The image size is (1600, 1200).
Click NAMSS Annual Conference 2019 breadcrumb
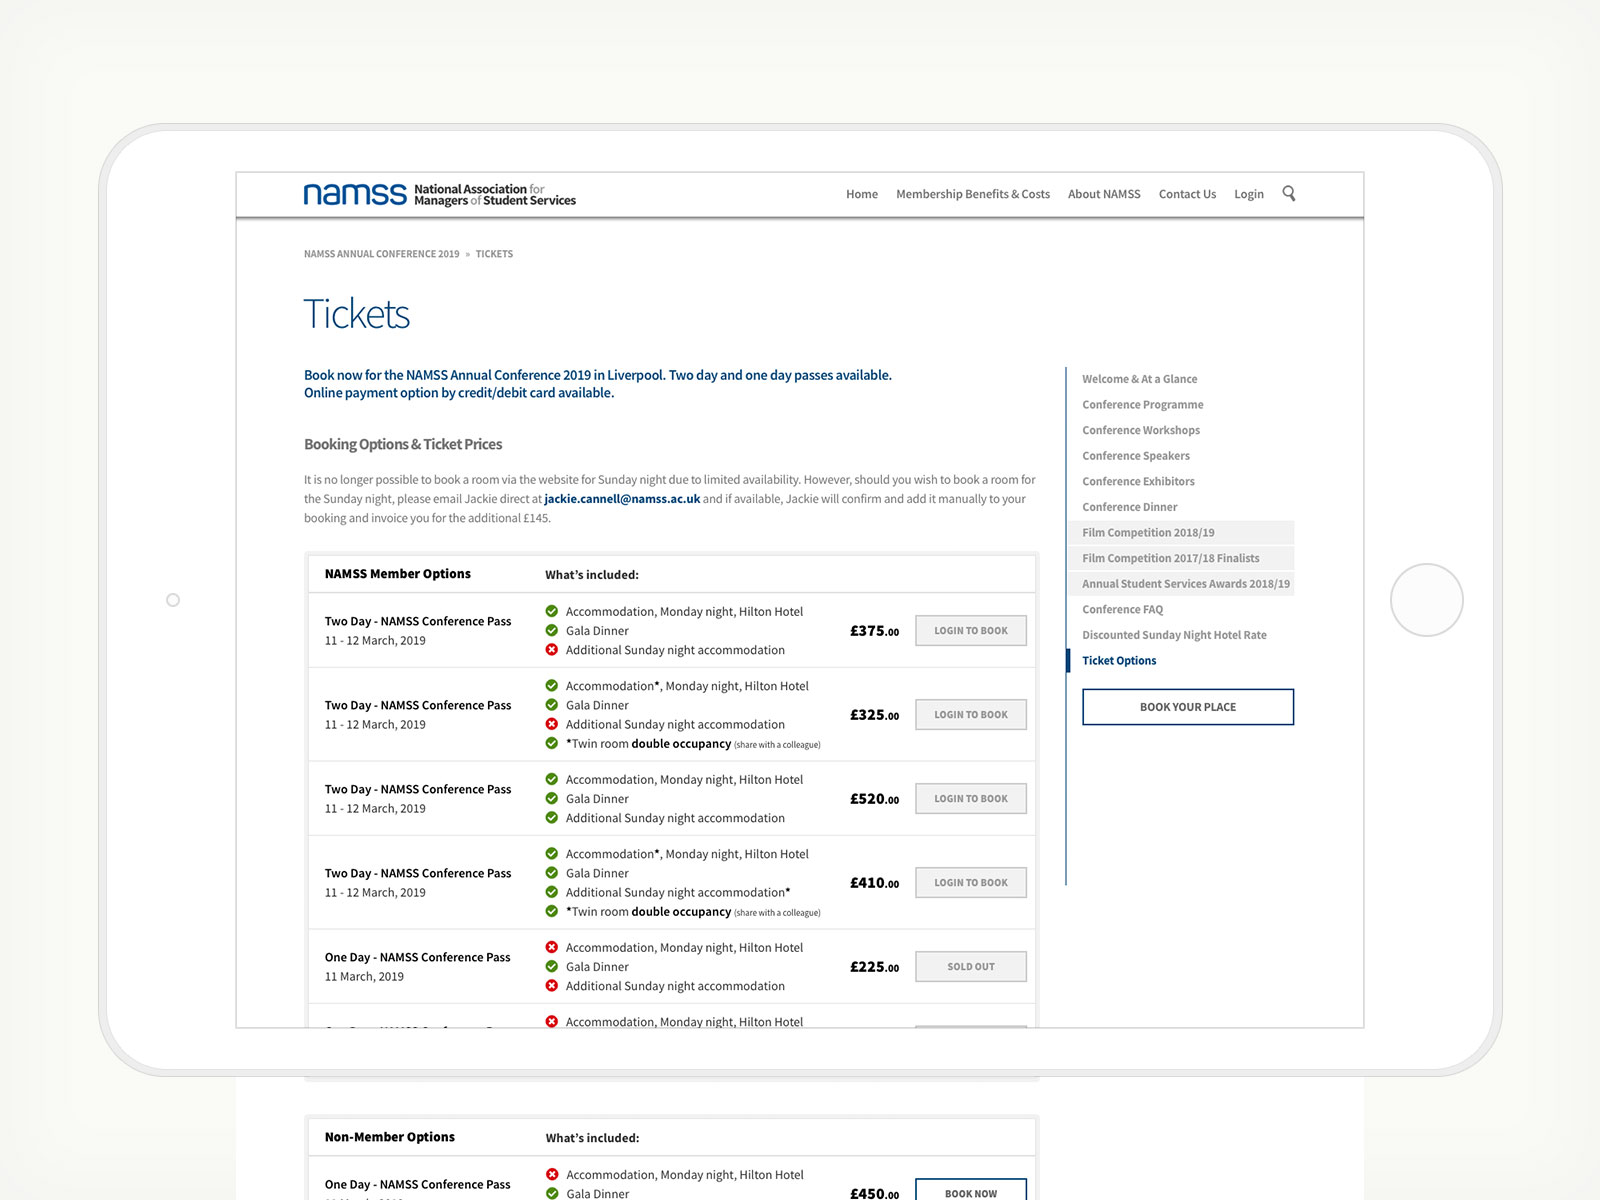coord(382,254)
